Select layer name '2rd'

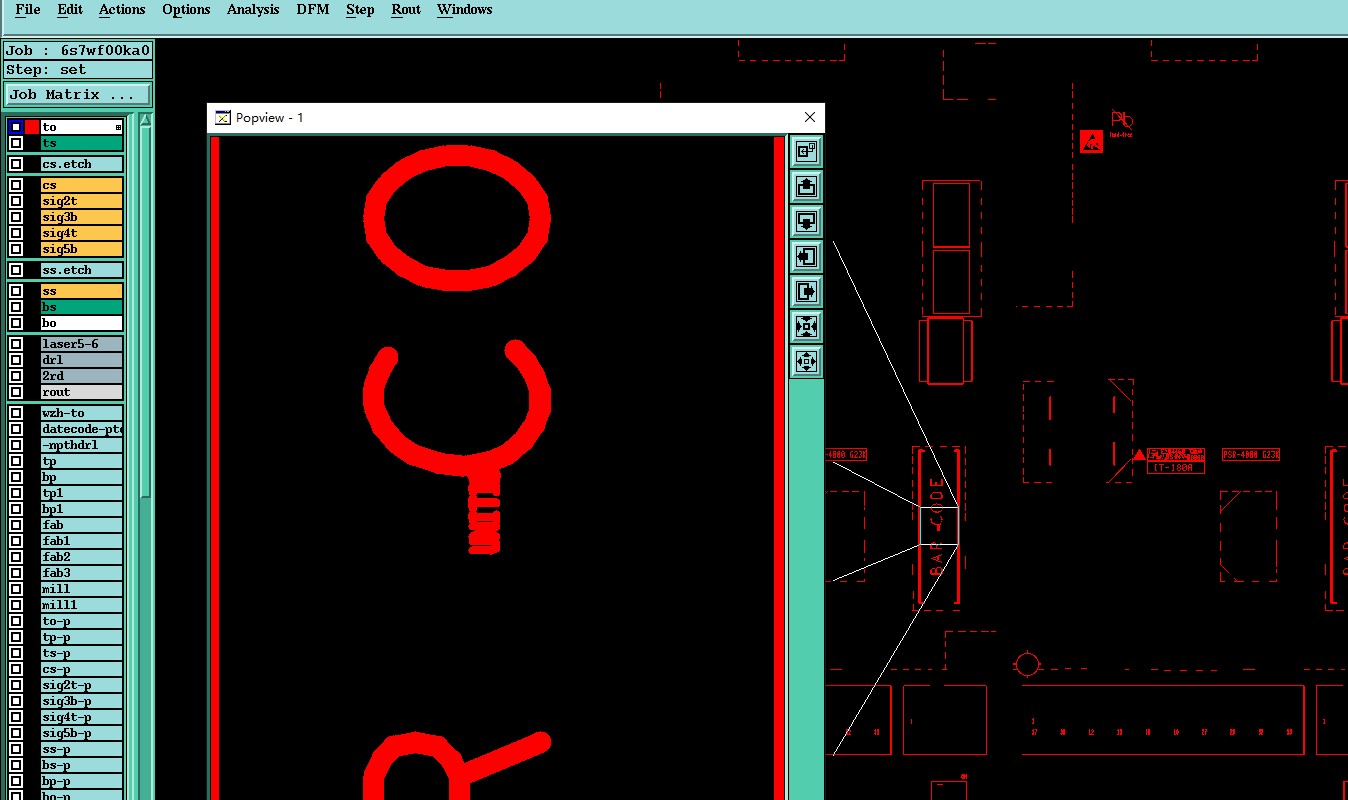coord(81,376)
